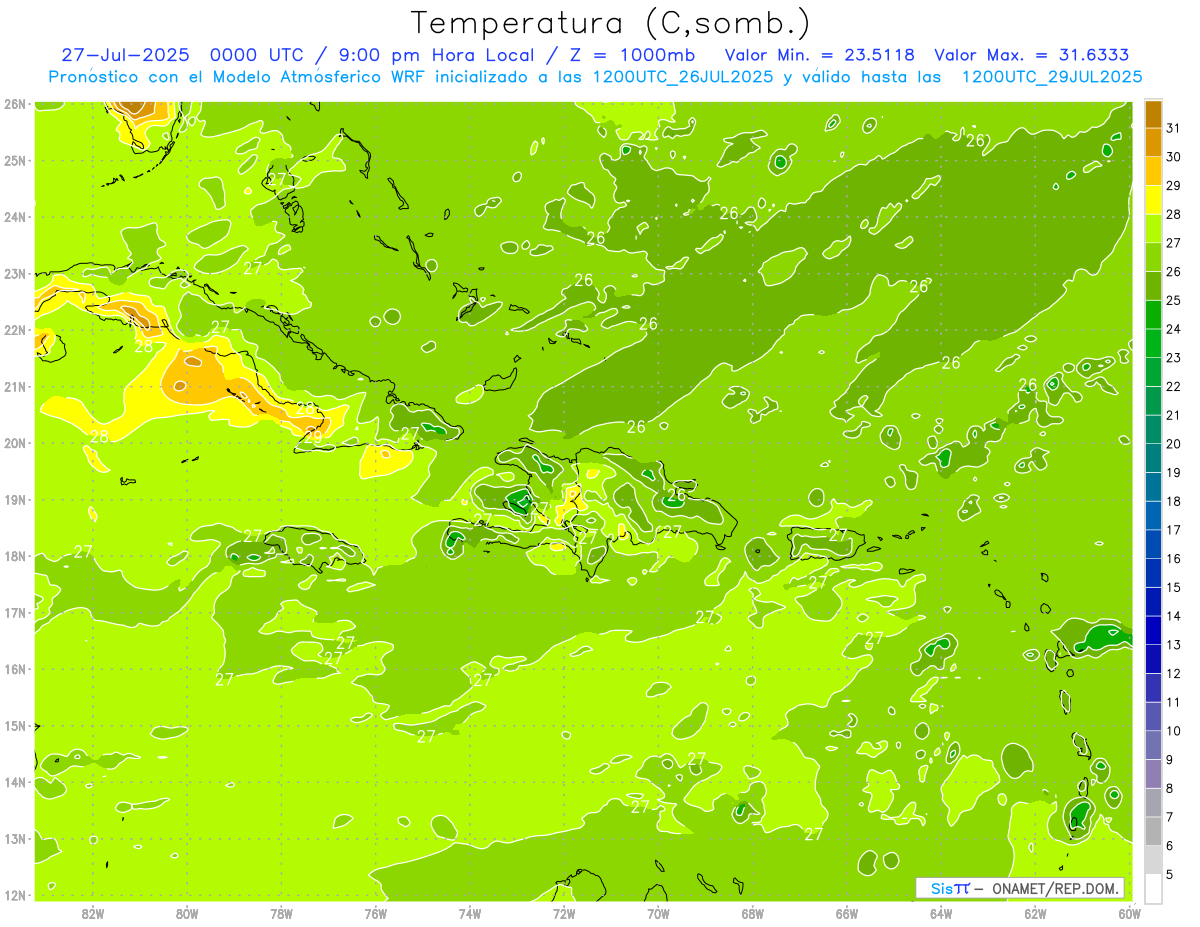Click the latitude label "21N"
Screen dimensions: 1200x927
[x=15, y=386]
